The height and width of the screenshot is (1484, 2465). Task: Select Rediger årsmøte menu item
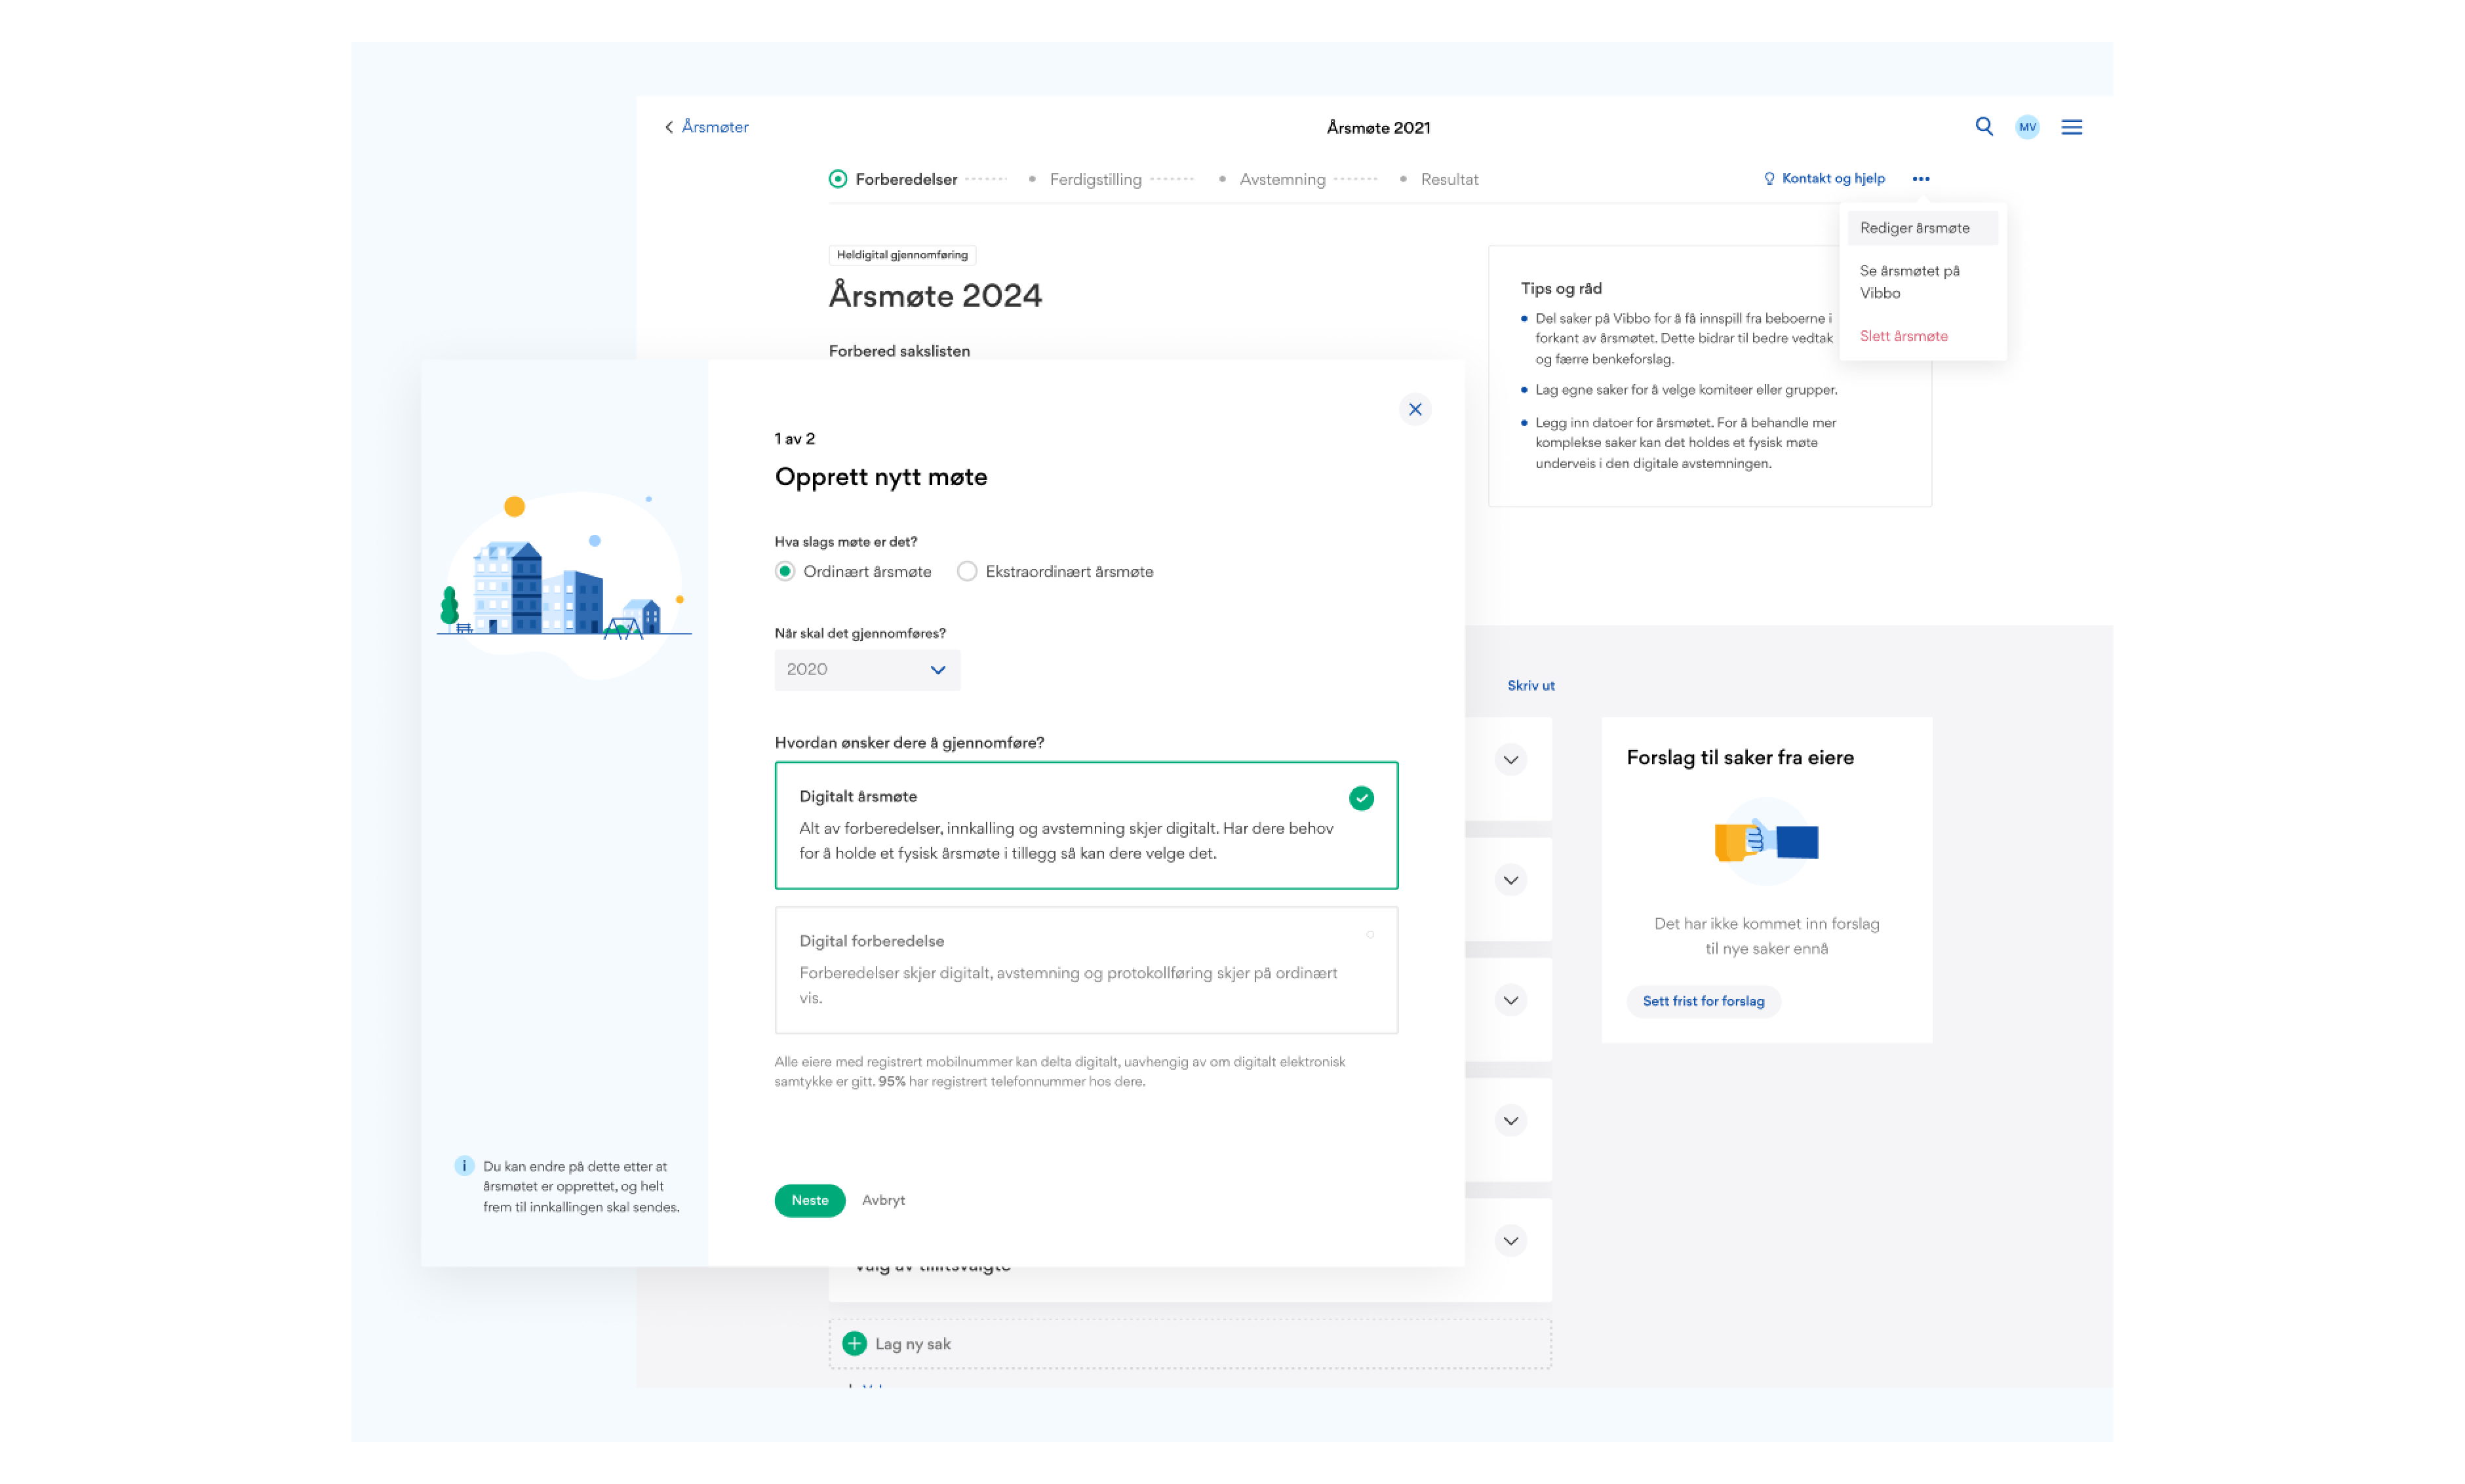[1914, 228]
